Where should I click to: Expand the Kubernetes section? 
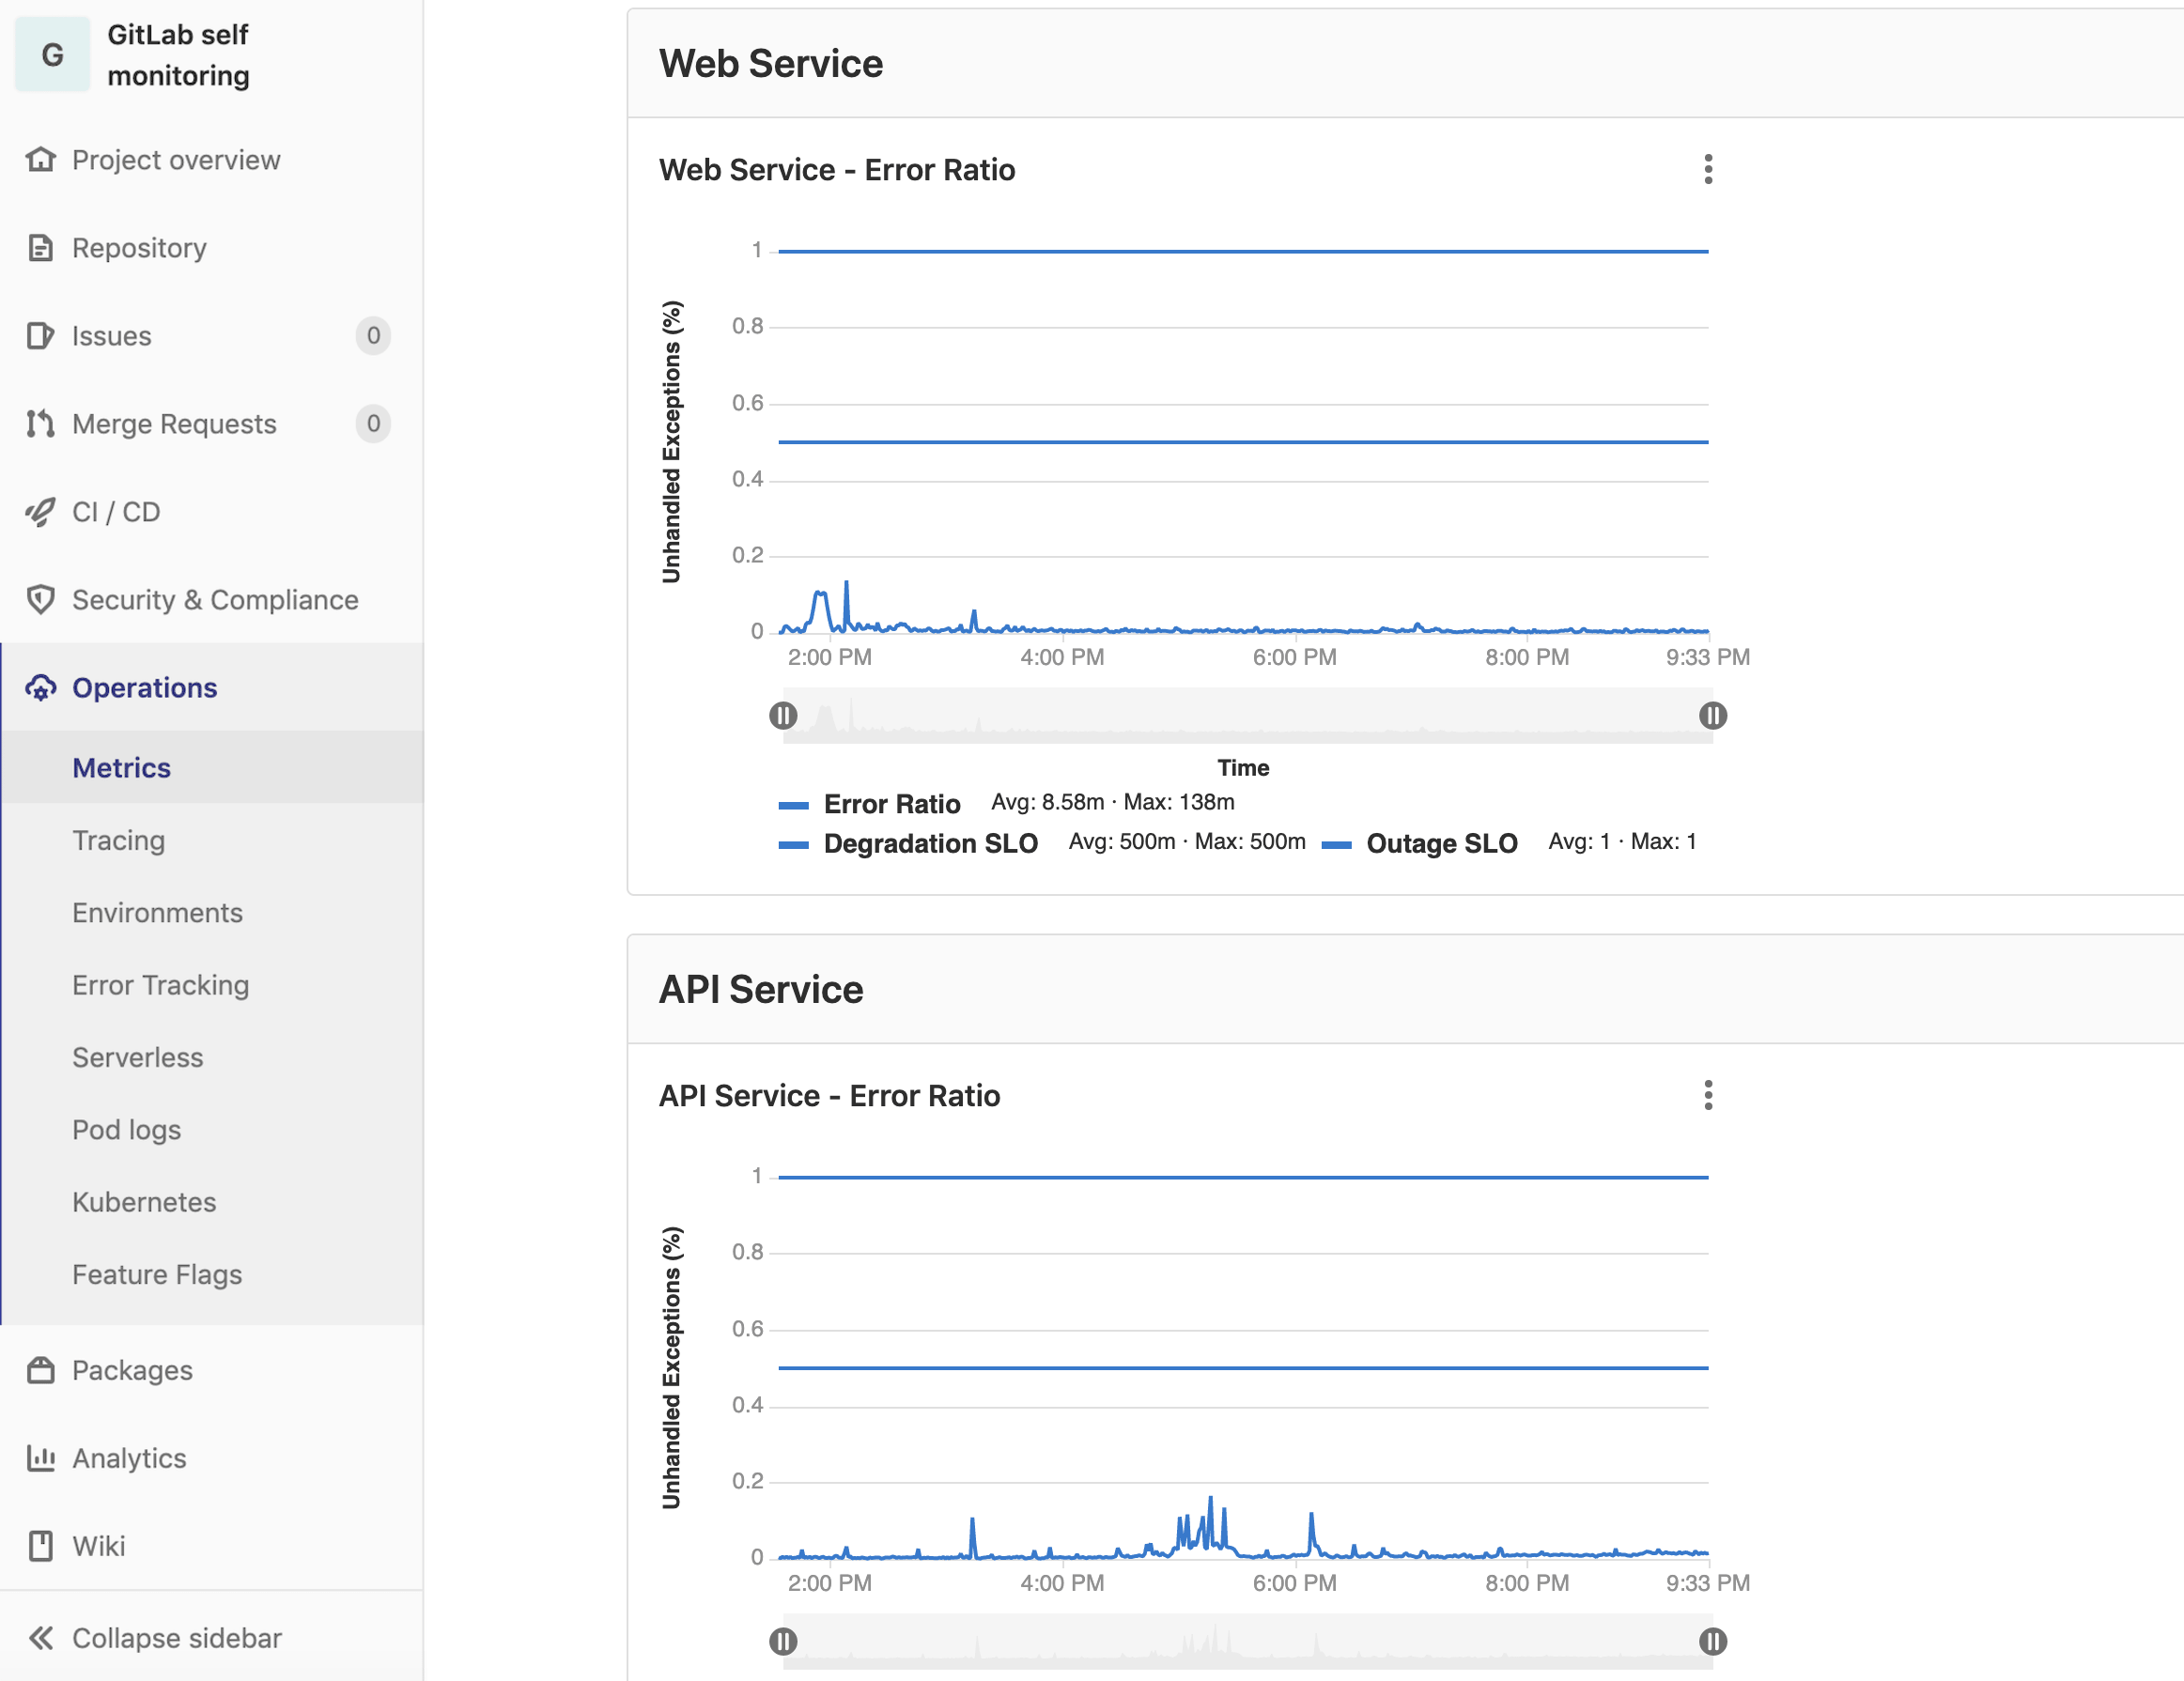click(x=143, y=1201)
